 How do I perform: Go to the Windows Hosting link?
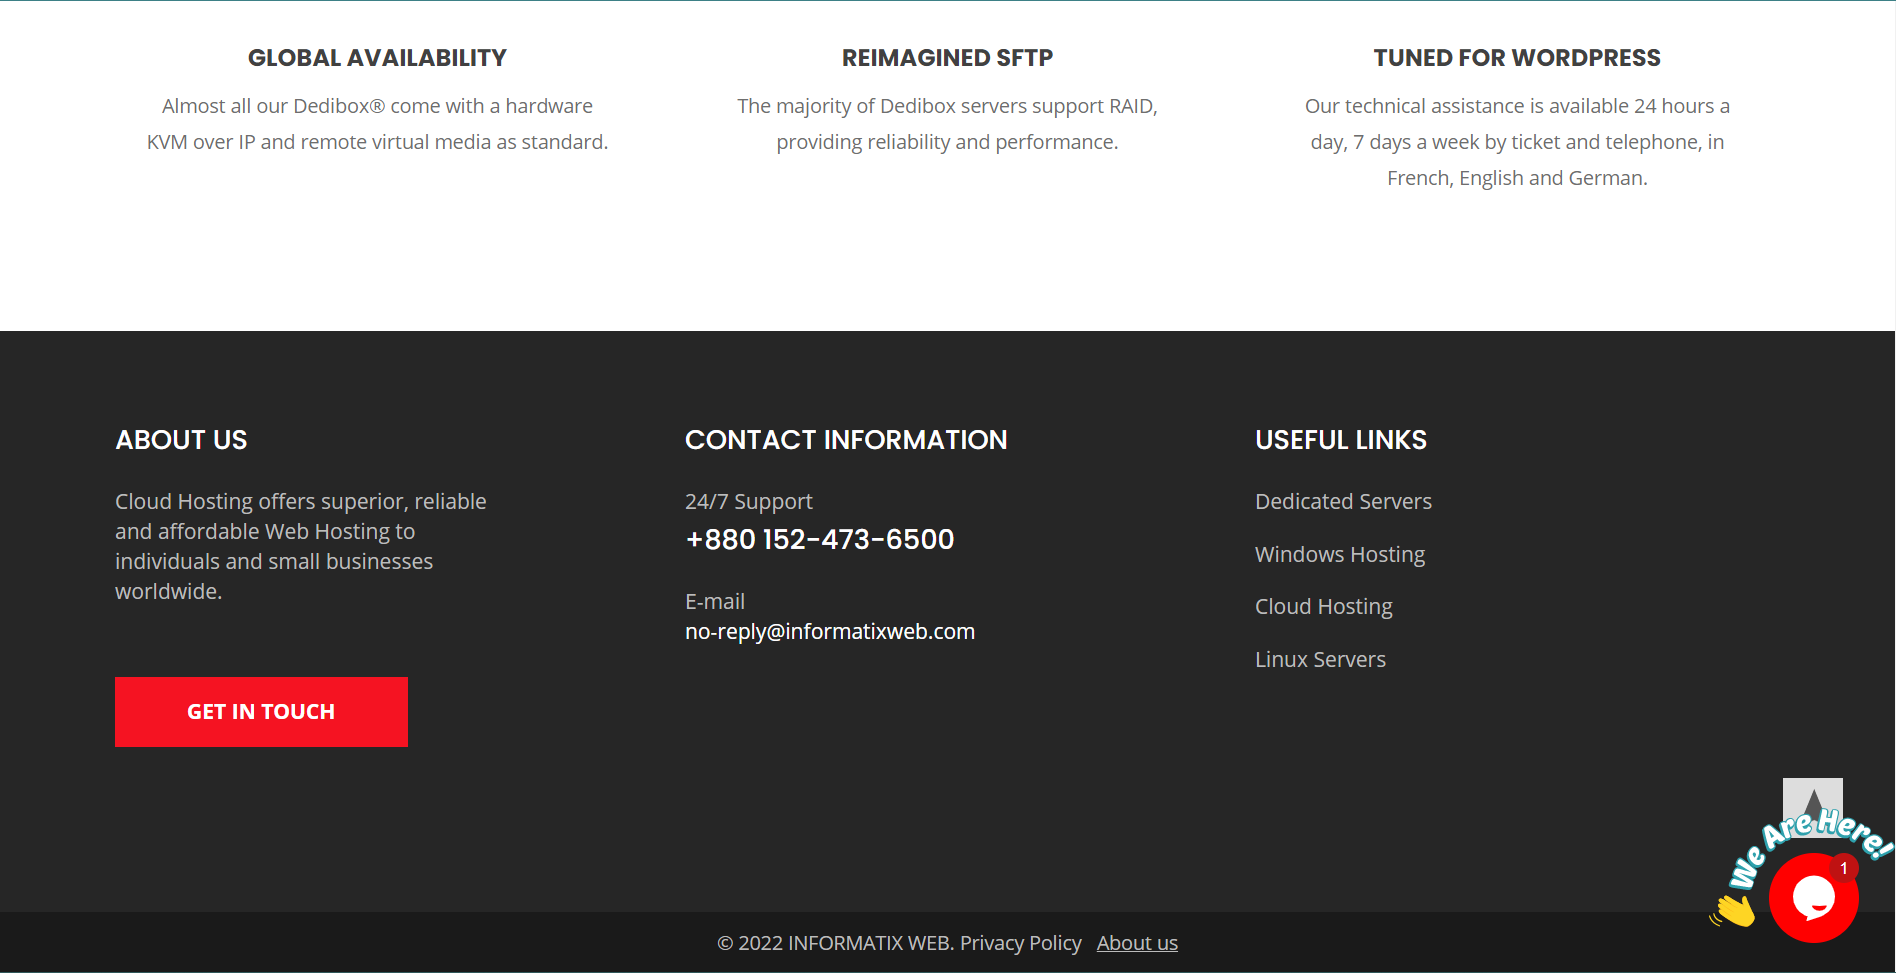1339,554
